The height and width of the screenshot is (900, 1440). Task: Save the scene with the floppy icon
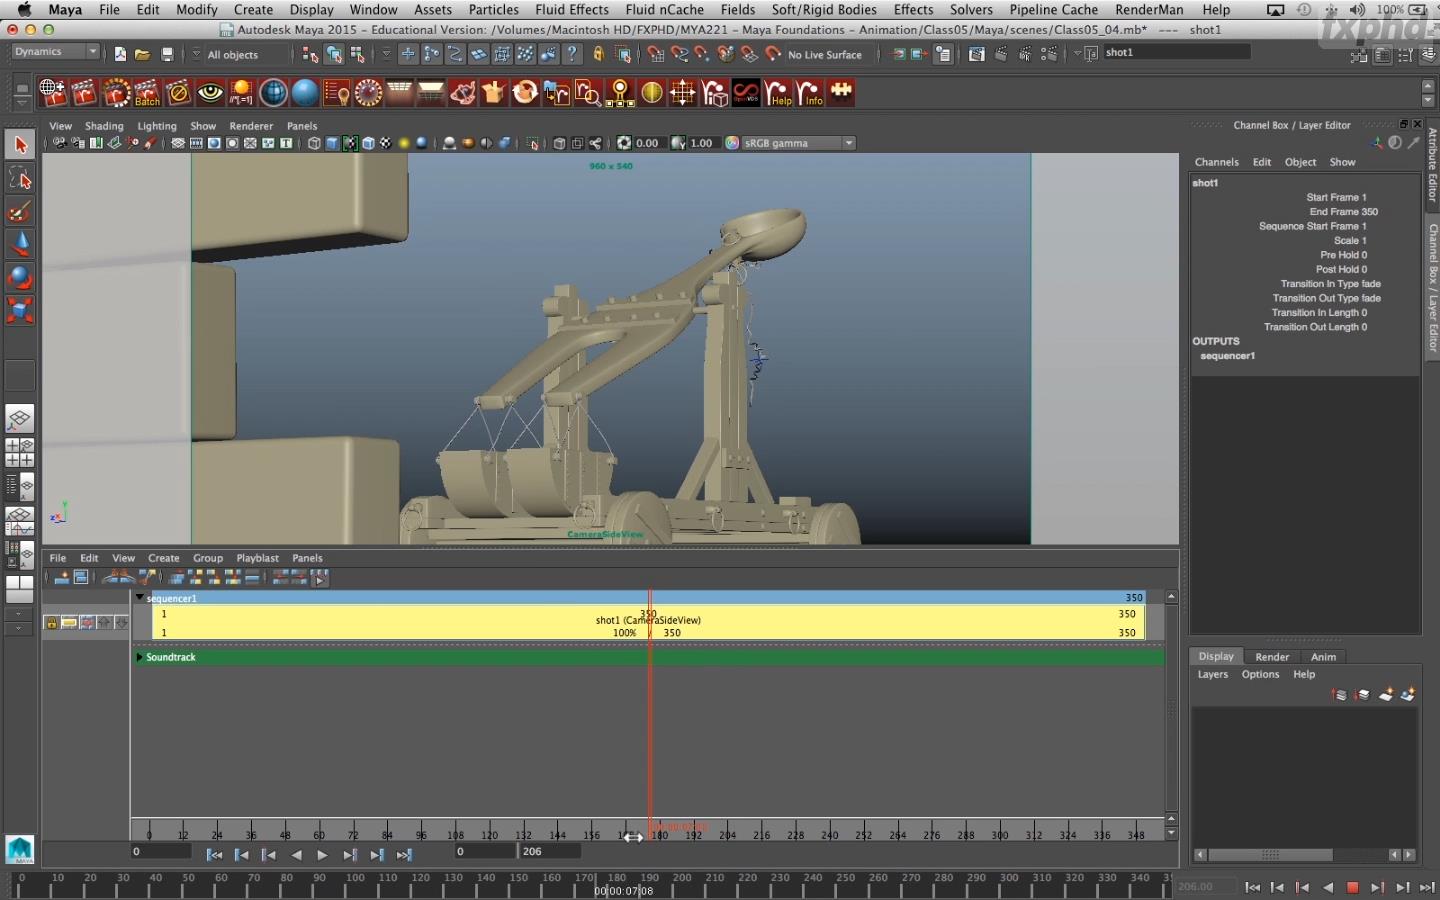(x=167, y=54)
